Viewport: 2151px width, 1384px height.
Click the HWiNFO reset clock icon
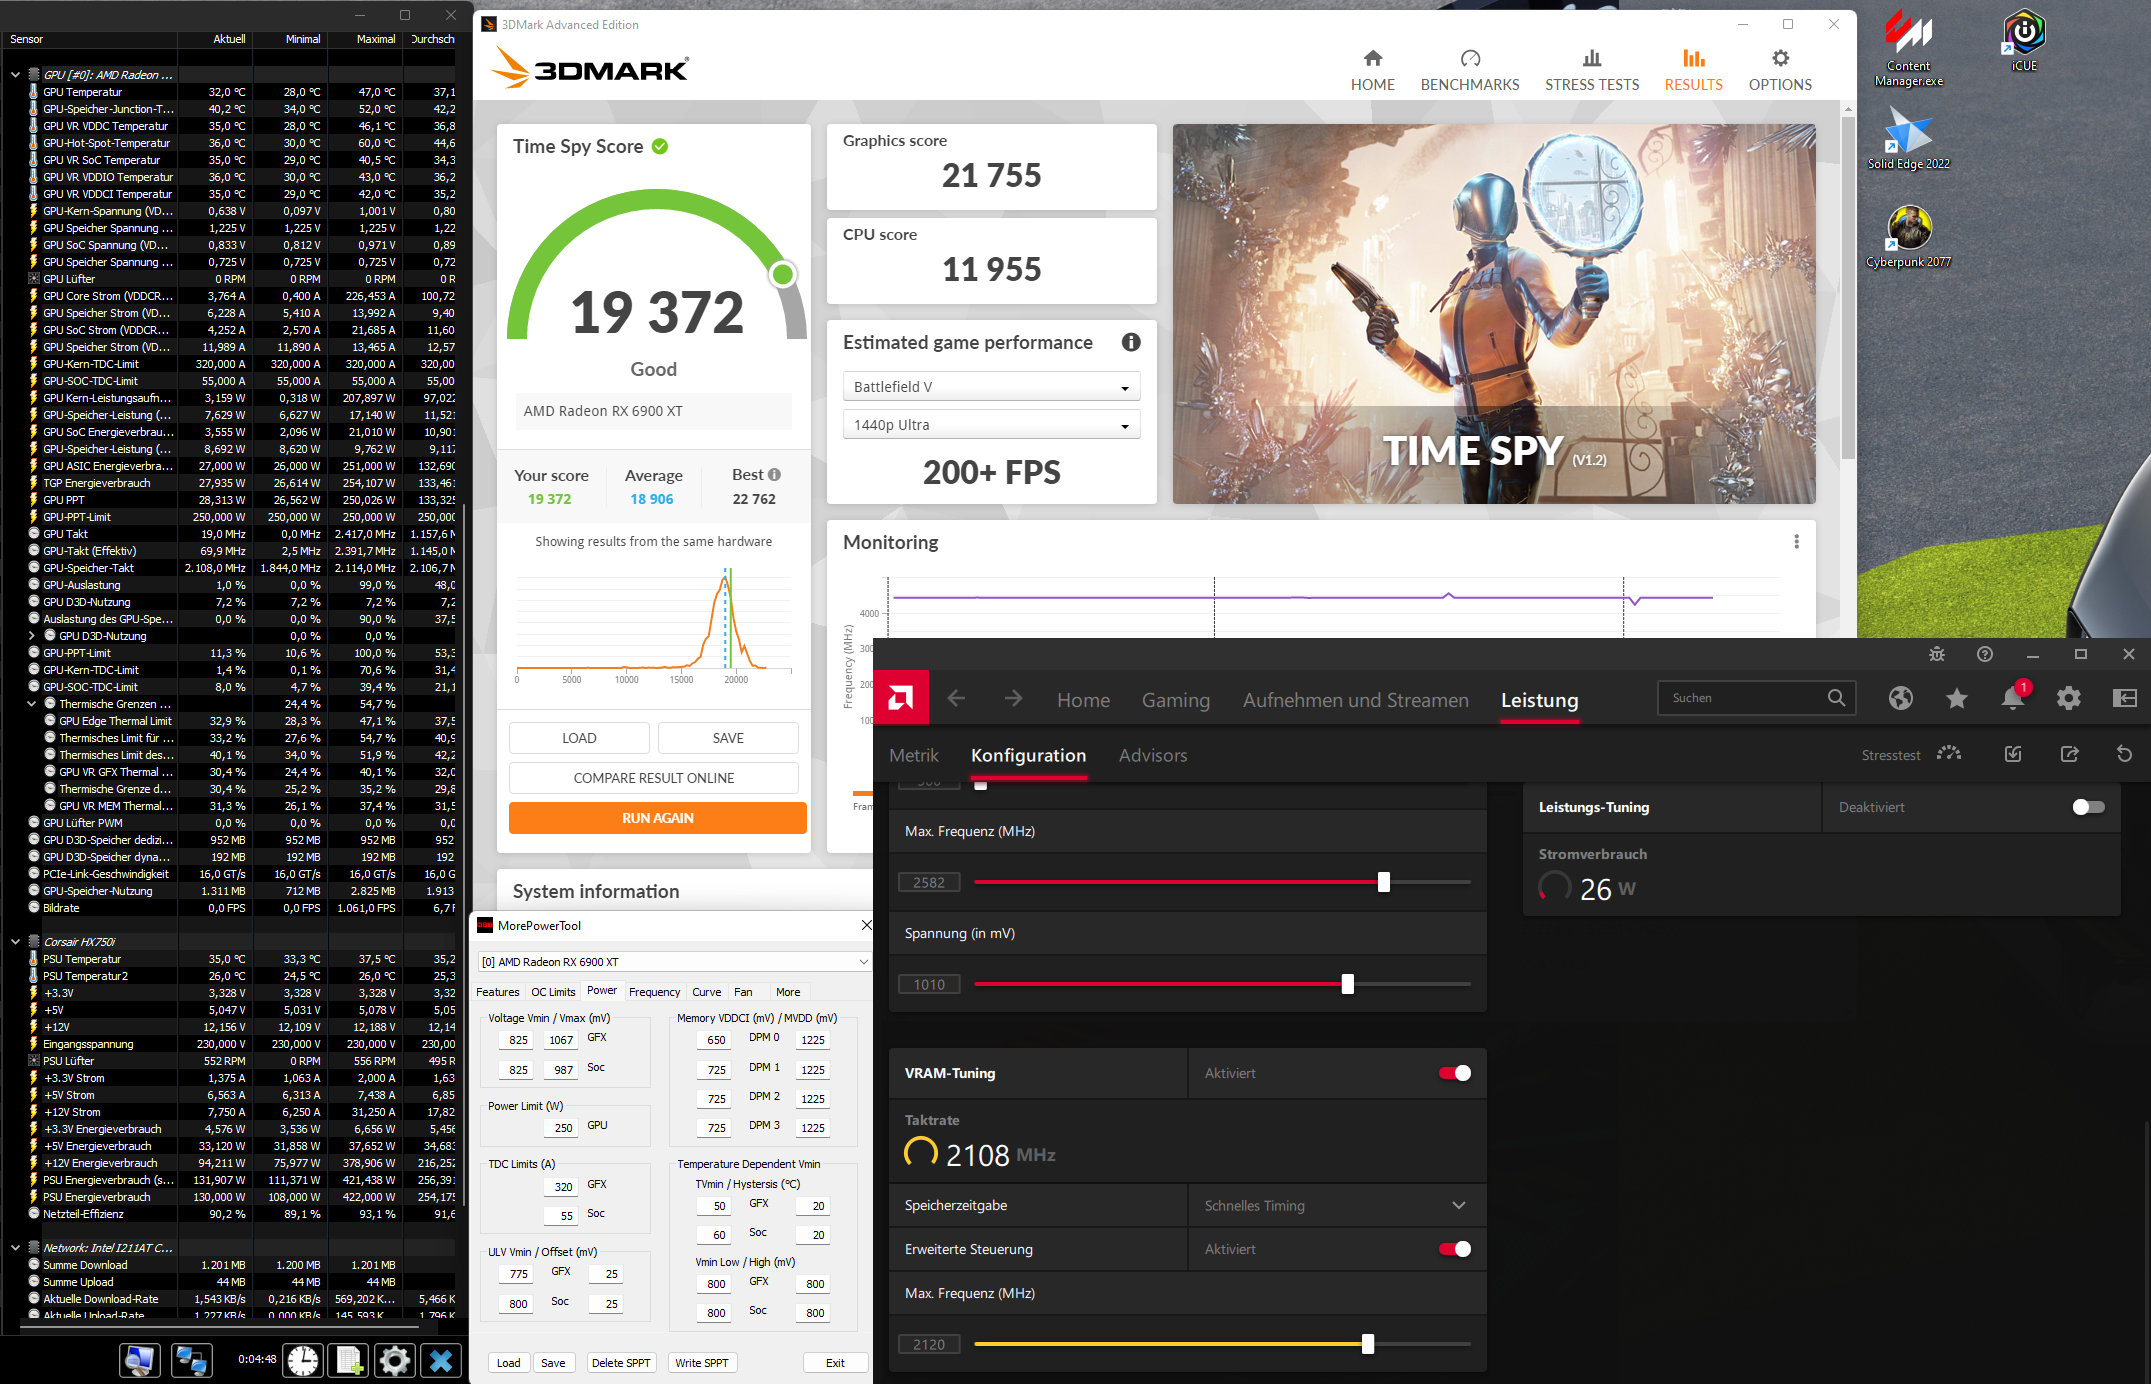[303, 1360]
